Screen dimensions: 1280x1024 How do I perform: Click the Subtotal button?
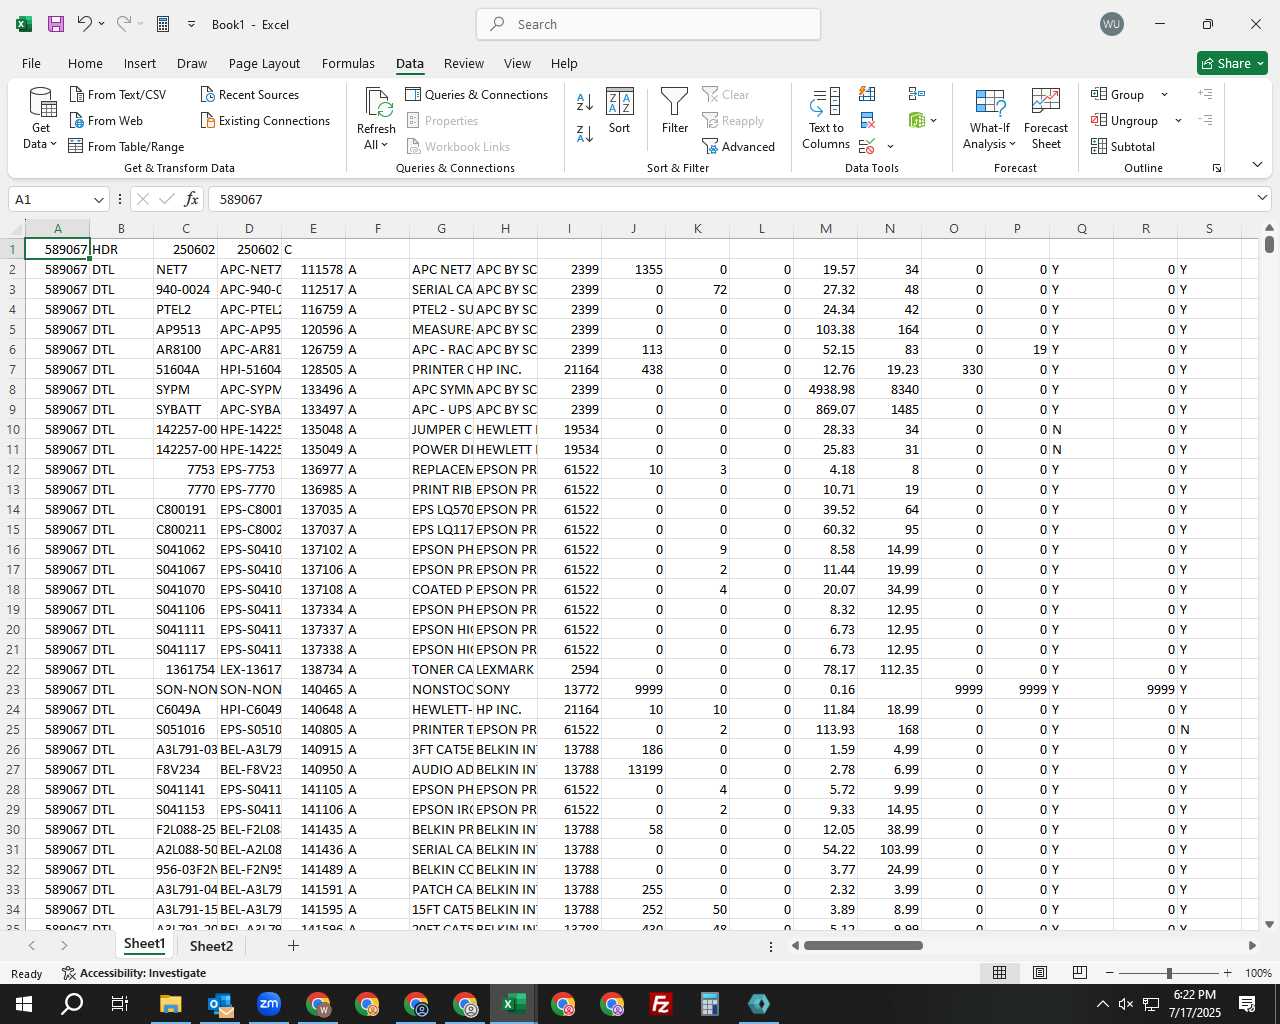click(x=1123, y=146)
